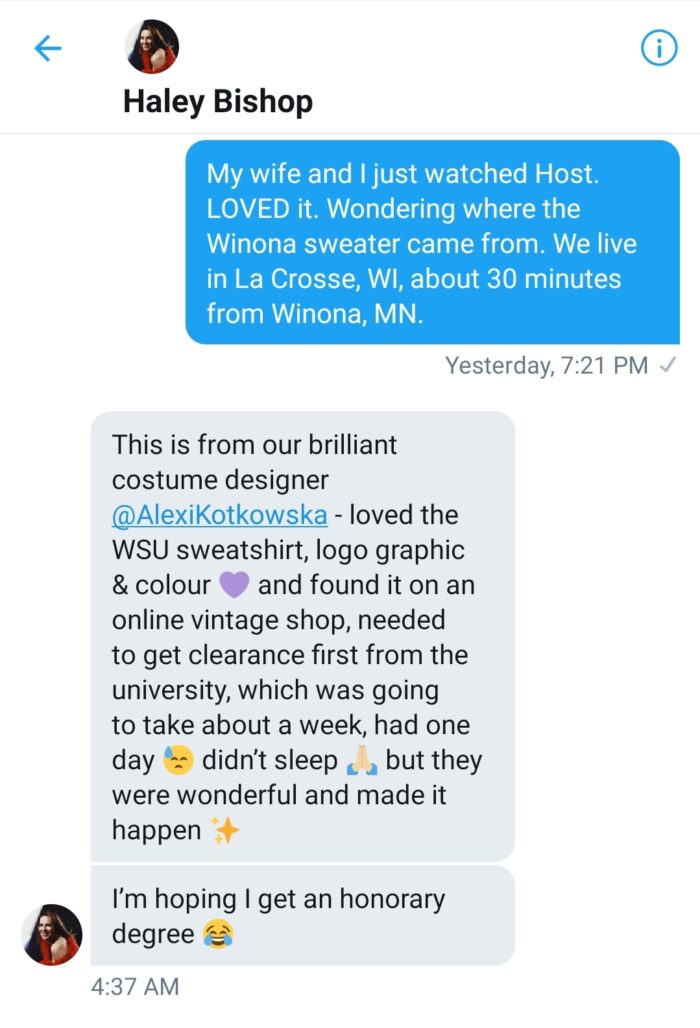Tap the sparkles emoji
700x1028 pixels.
(226, 831)
